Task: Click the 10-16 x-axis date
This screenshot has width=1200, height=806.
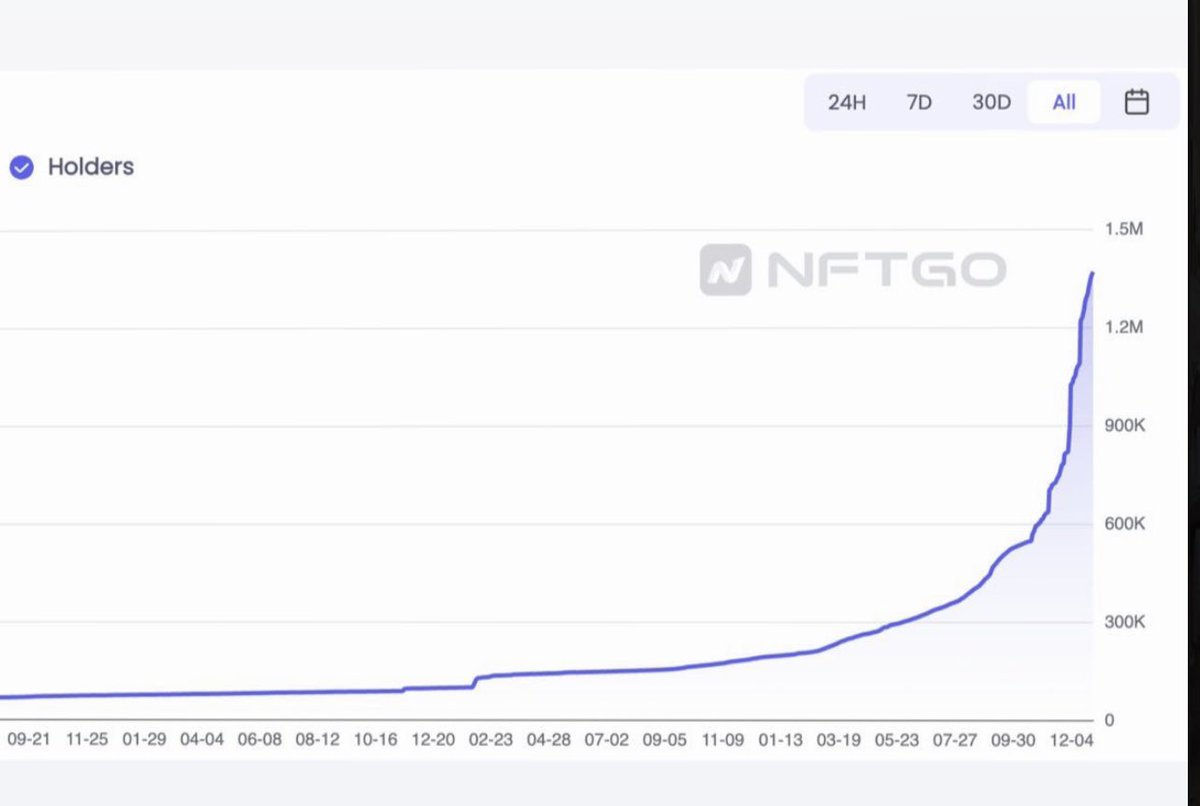Action: [x=376, y=740]
